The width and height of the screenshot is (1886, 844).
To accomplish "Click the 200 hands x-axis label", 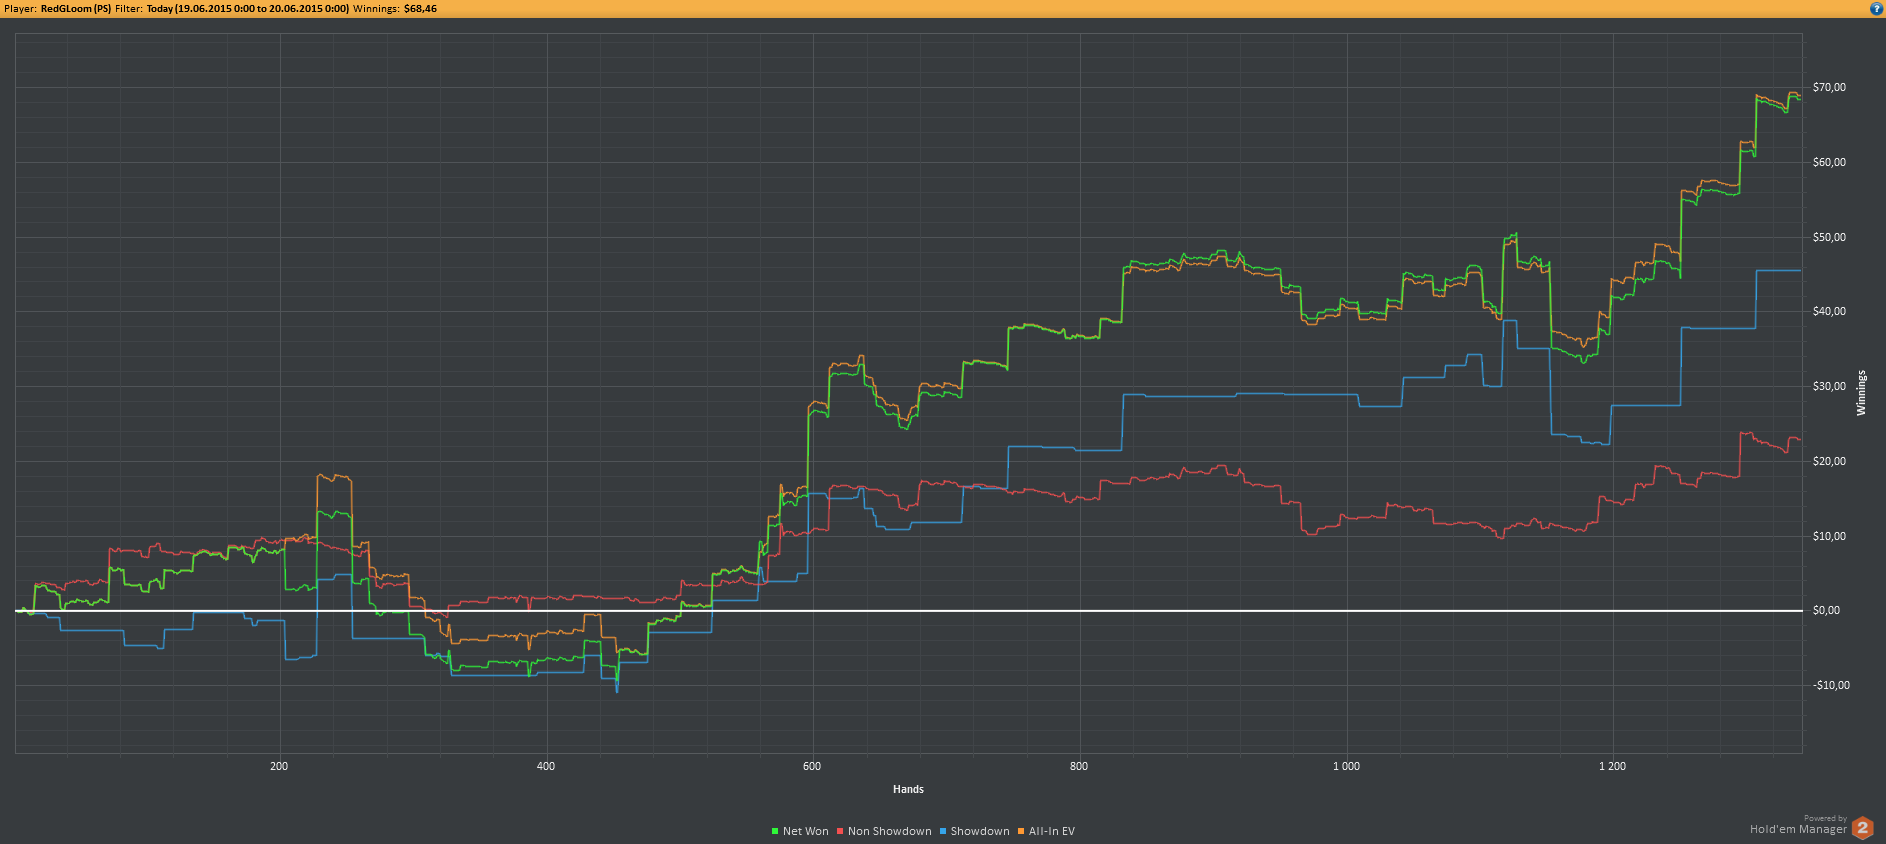I will [279, 766].
